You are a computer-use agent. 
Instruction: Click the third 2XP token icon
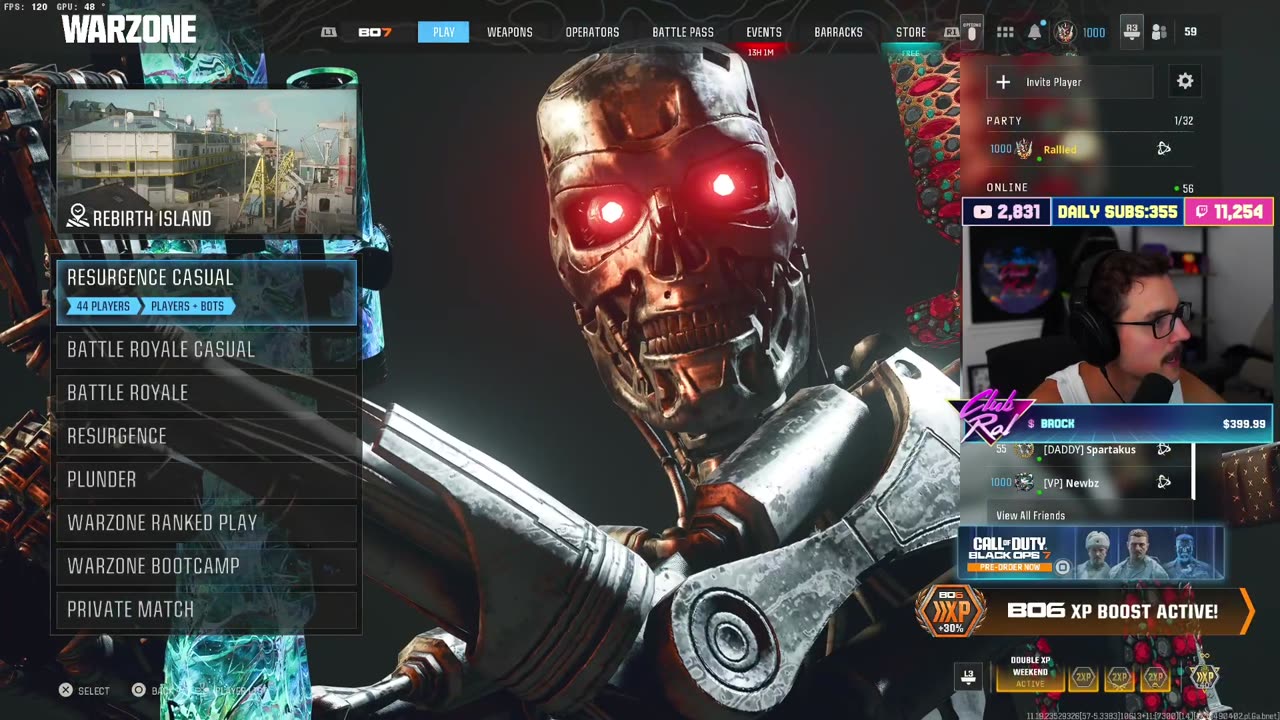tap(1155, 677)
